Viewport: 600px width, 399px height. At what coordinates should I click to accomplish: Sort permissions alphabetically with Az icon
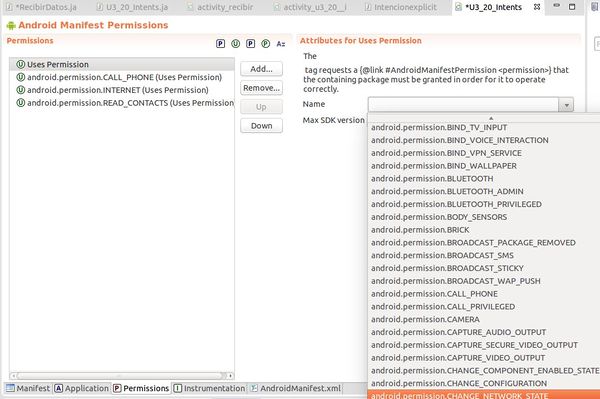281,44
